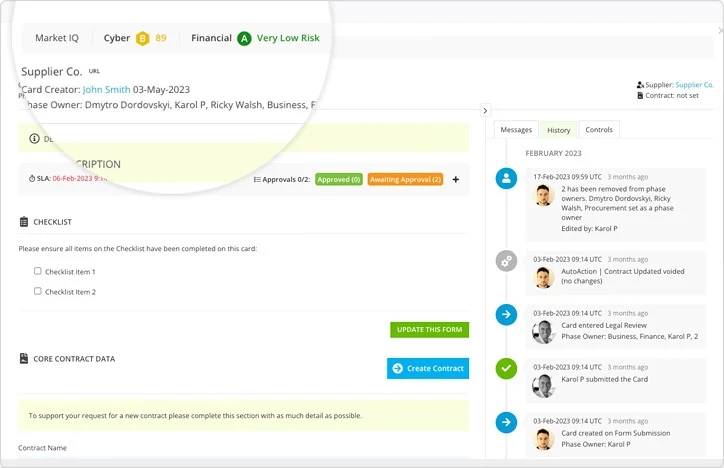The height and width of the screenshot is (468, 724).
Task: Click the orange Awaiting Approval (2) badge
Action: coord(405,180)
